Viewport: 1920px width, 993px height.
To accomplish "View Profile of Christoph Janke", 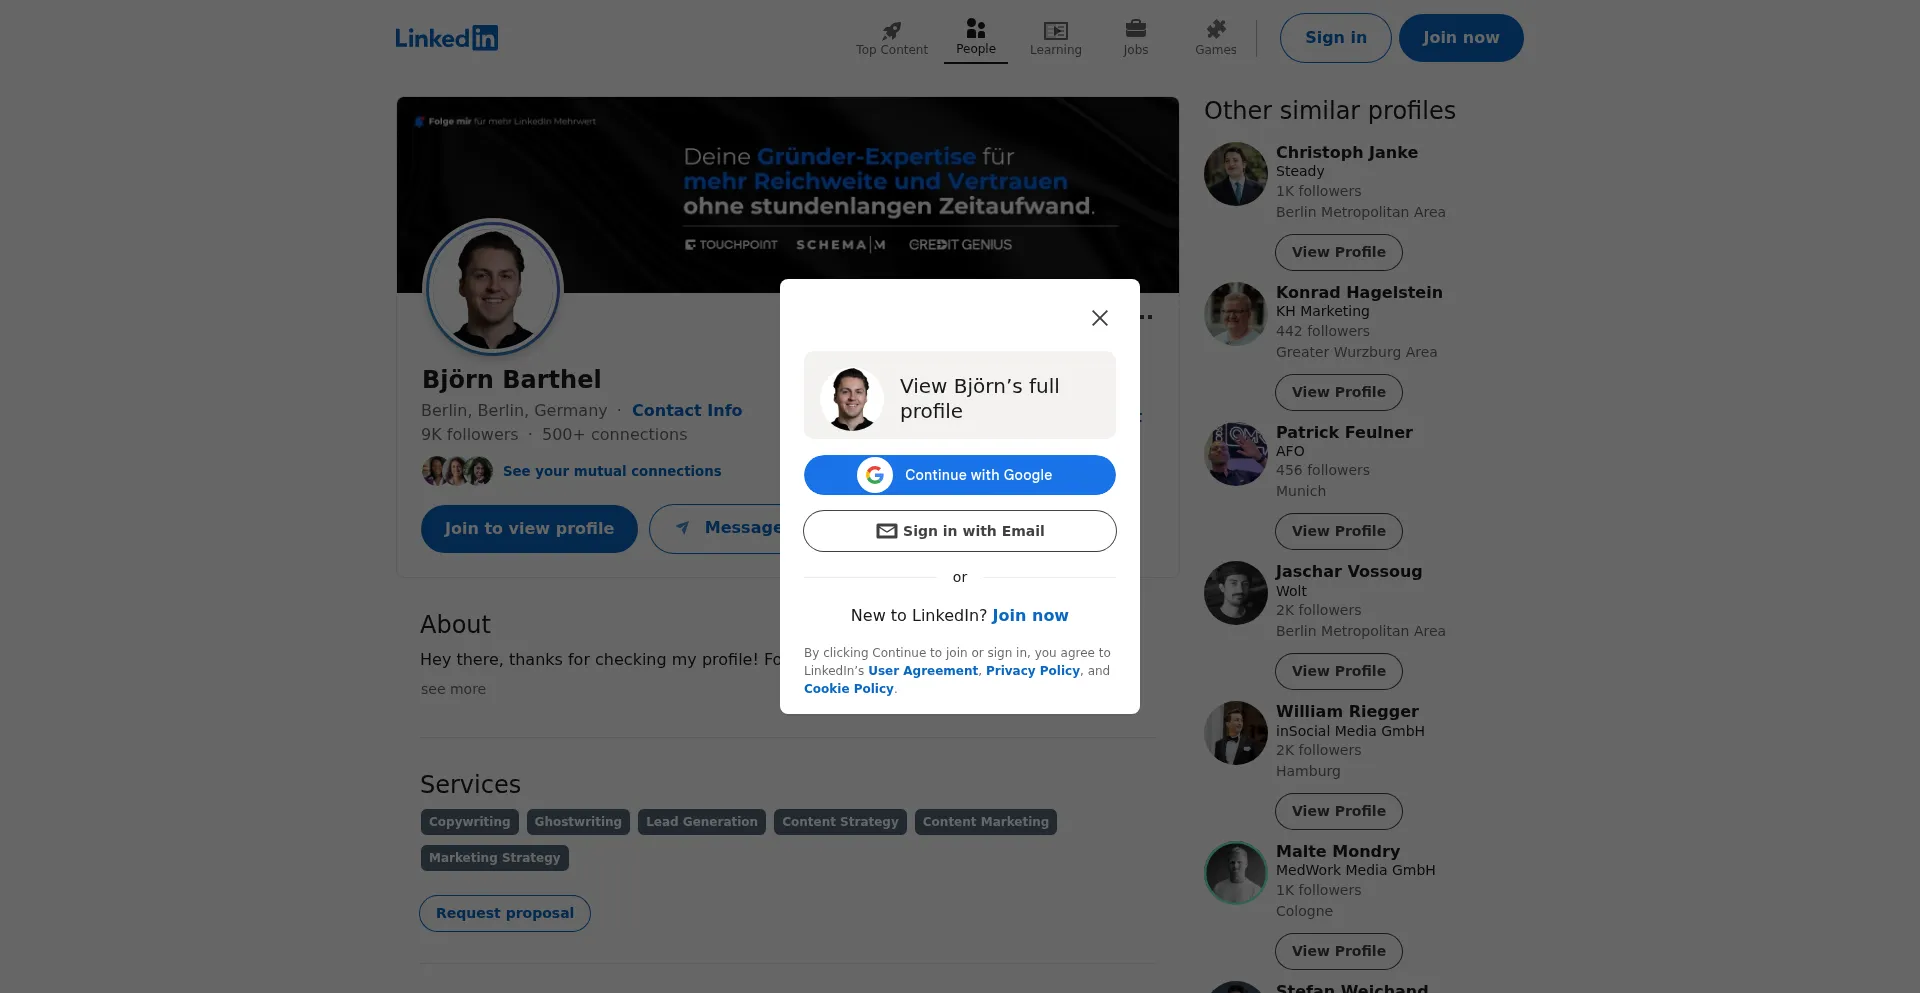I will [x=1339, y=252].
